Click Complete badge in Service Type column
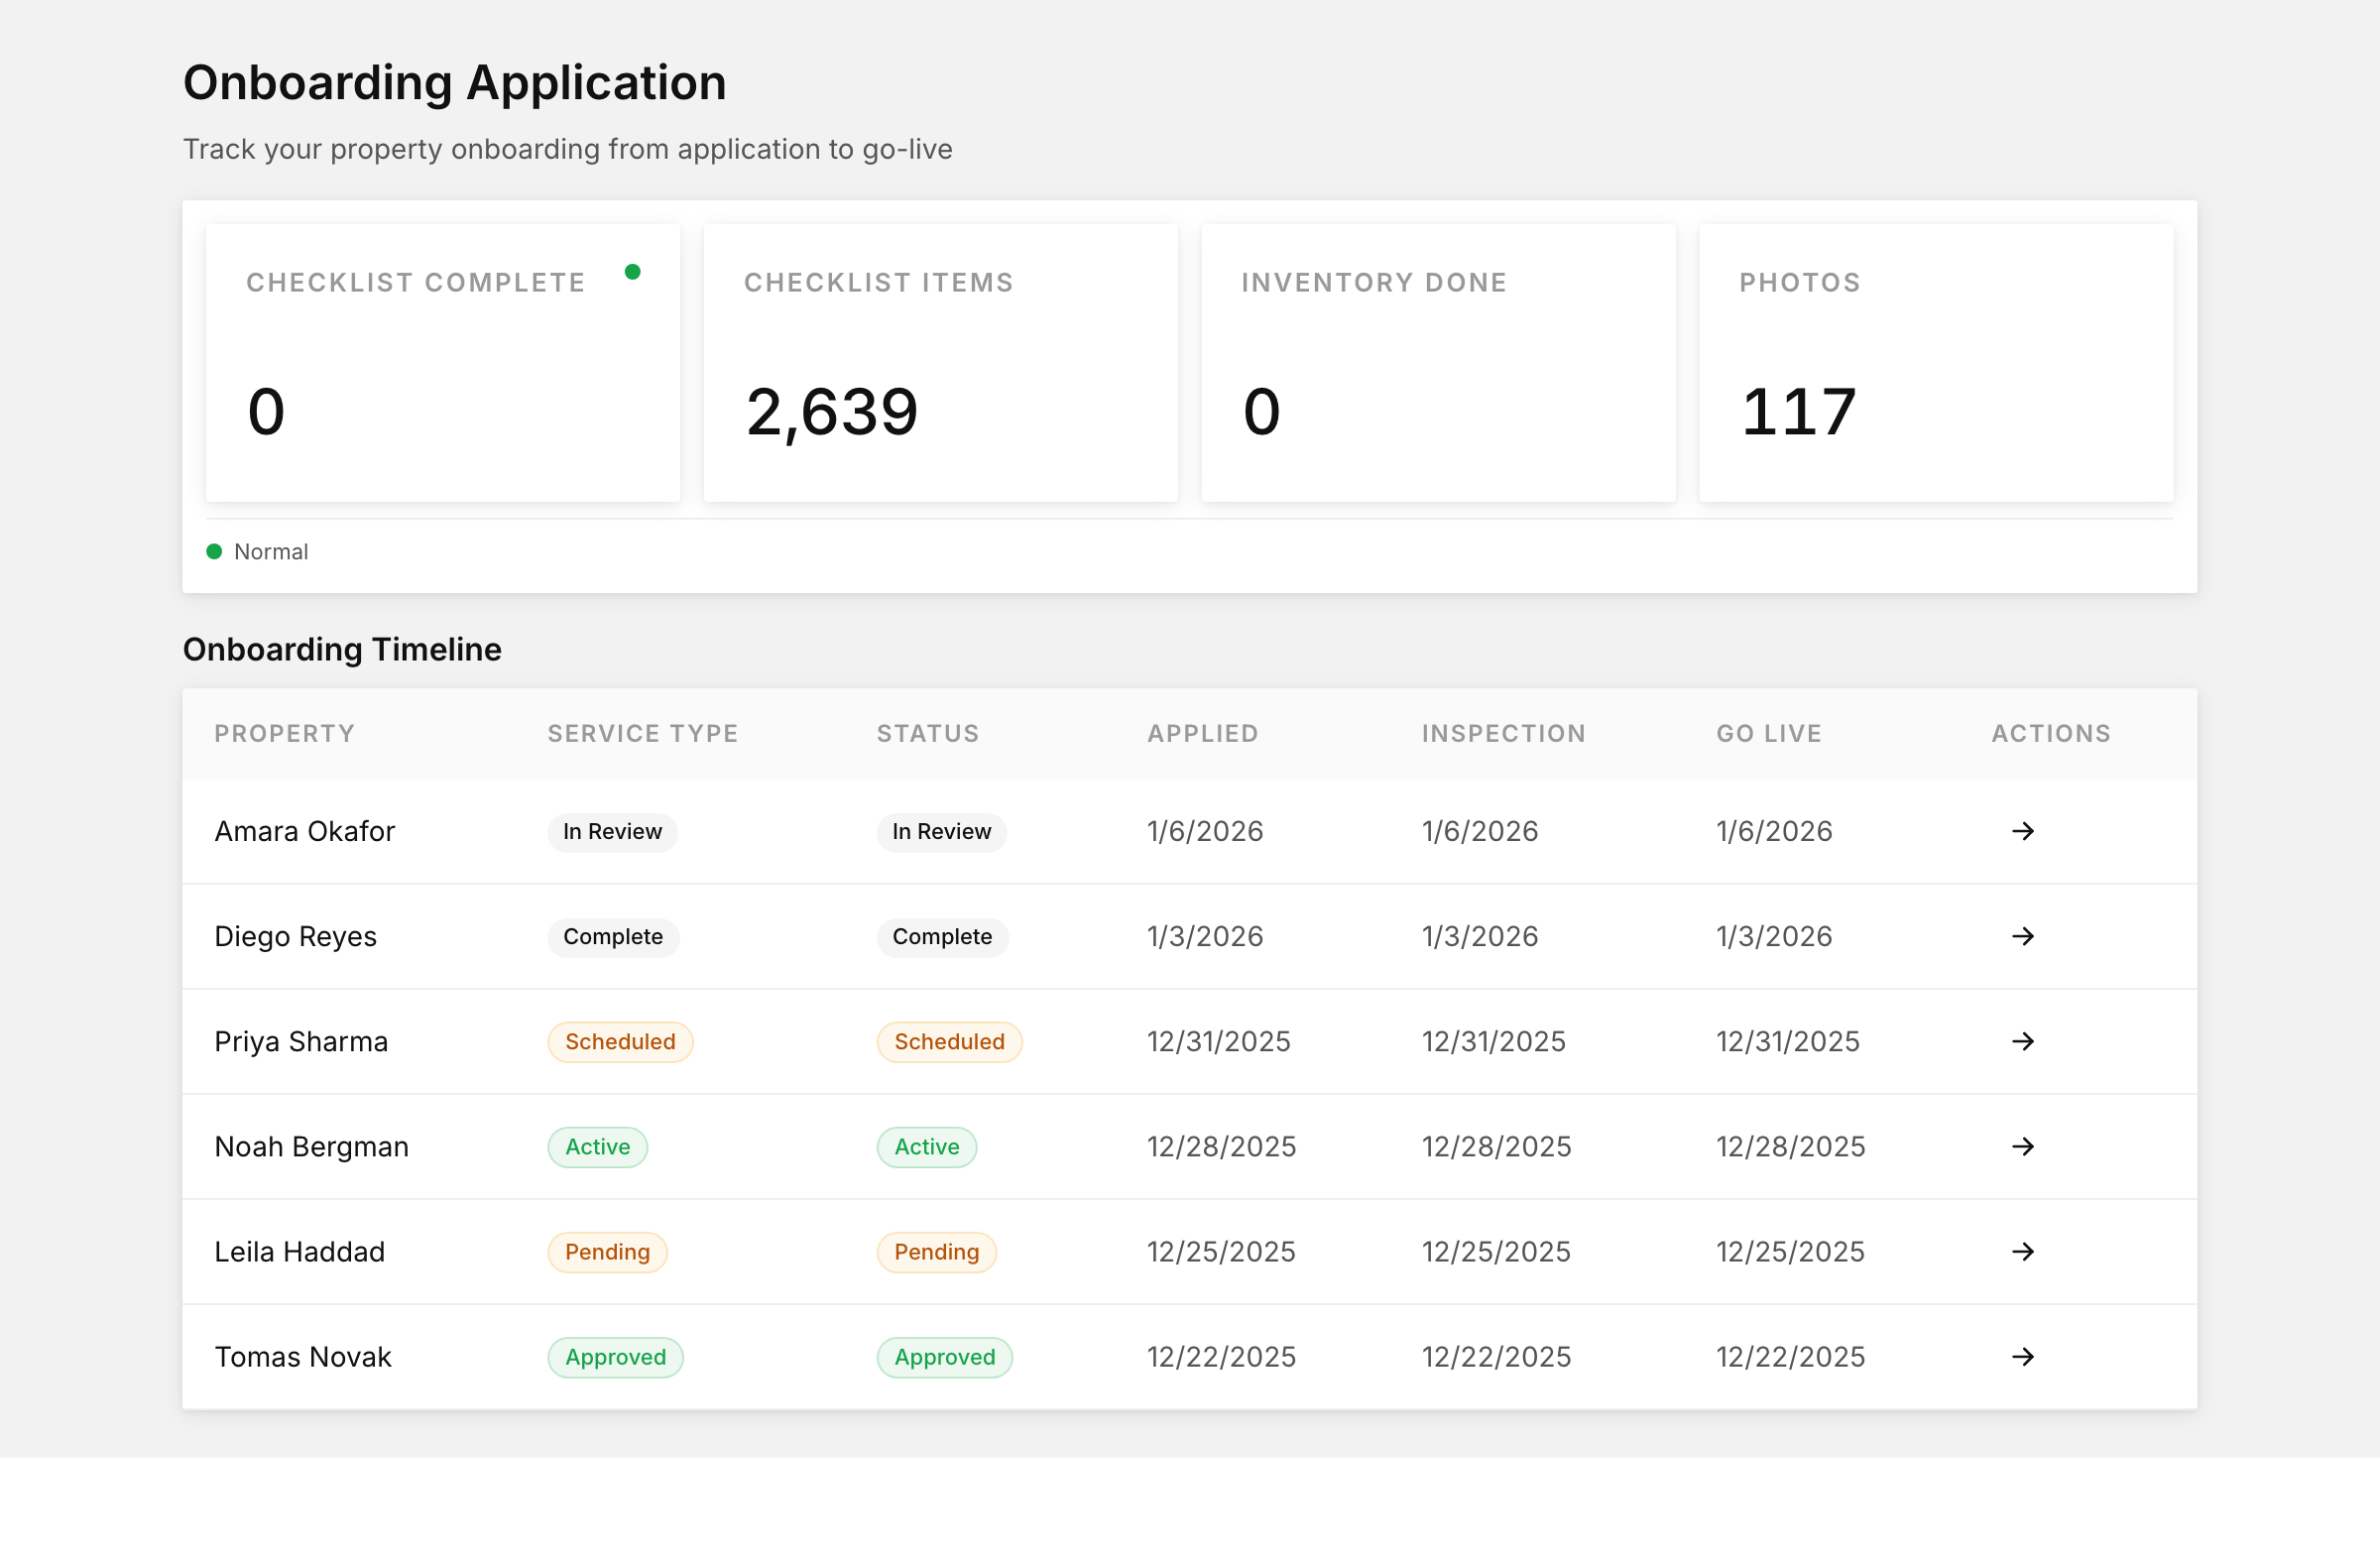 pyautogui.click(x=613, y=937)
